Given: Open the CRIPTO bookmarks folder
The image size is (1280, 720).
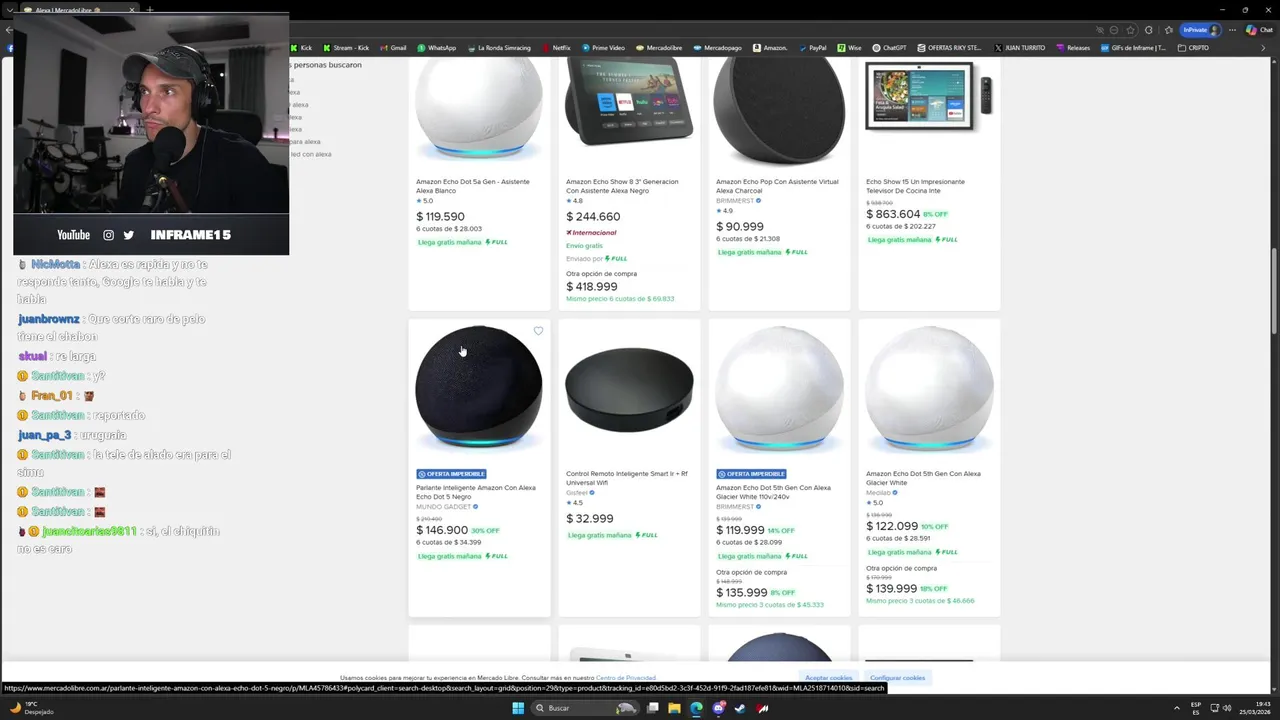Looking at the screenshot, I should click(x=1193, y=48).
